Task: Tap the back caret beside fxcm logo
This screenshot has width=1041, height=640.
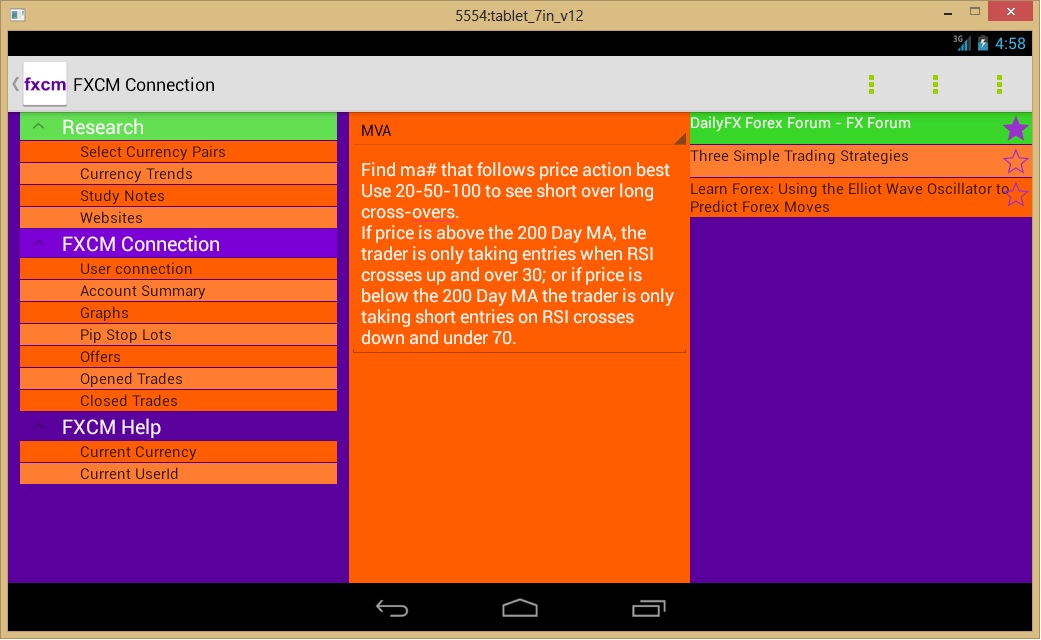Action: pyautogui.click(x=15, y=84)
